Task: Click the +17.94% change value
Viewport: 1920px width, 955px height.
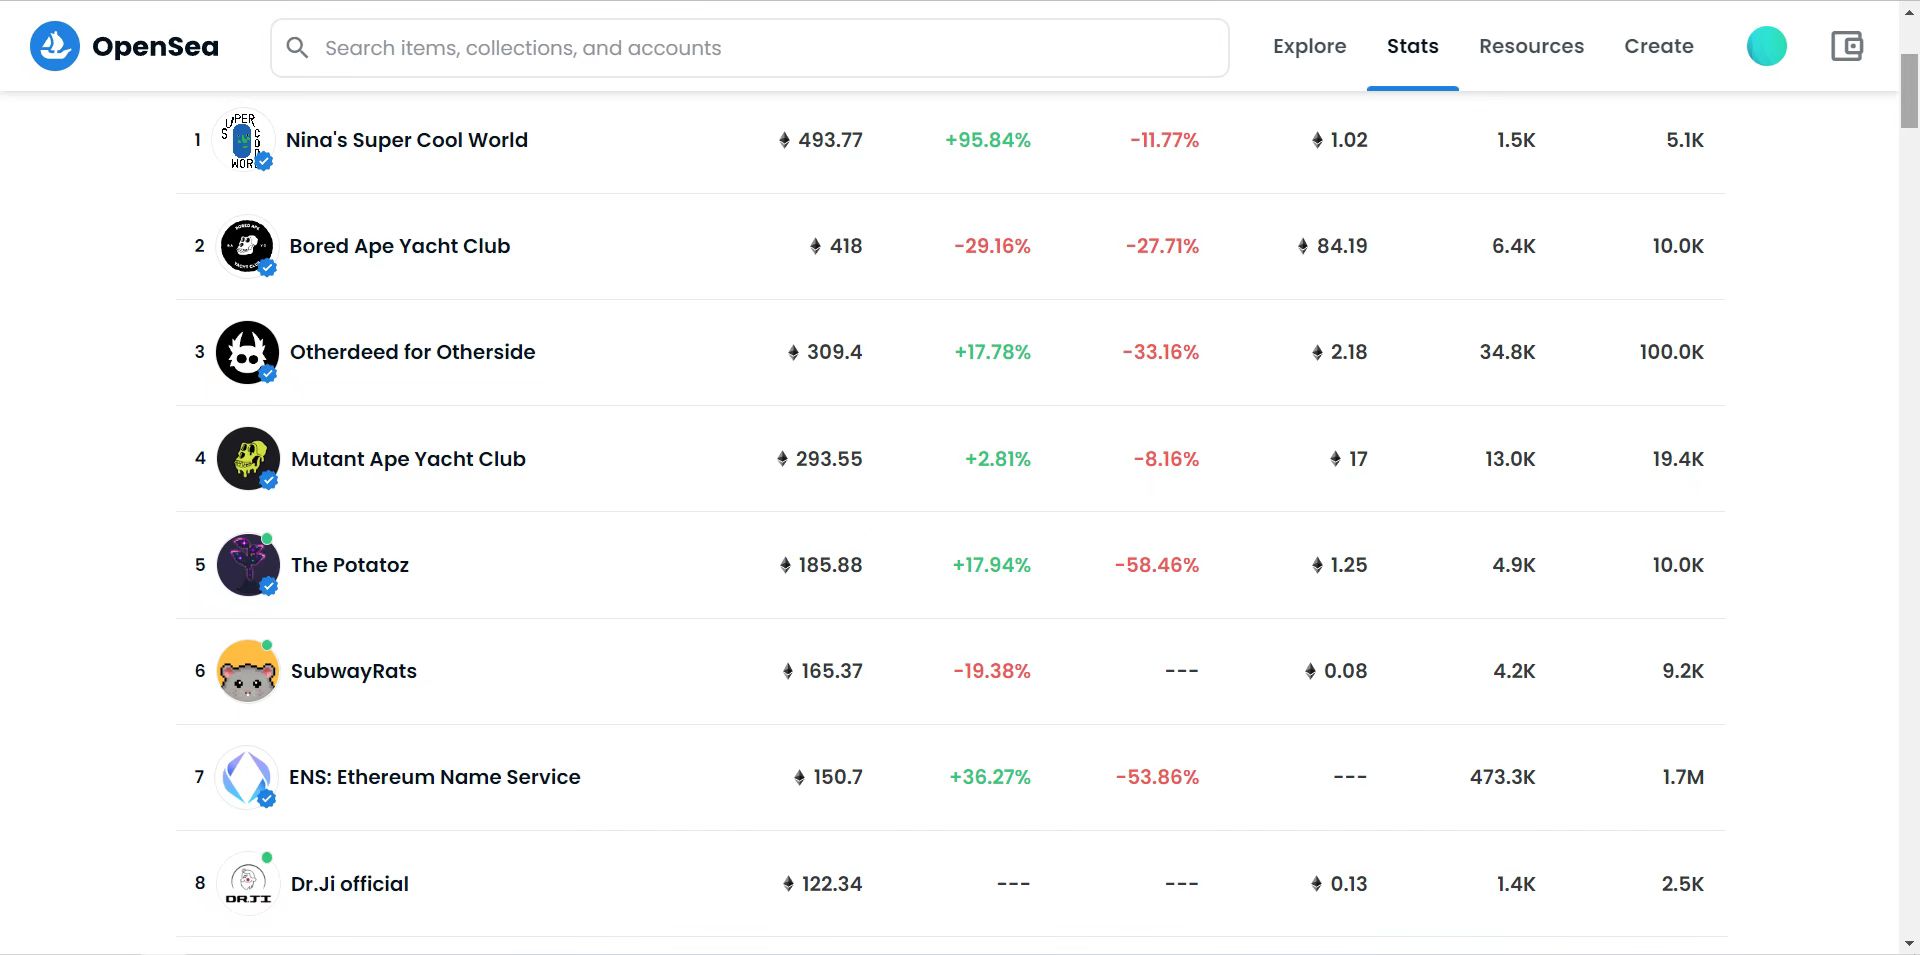Action: click(x=991, y=565)
